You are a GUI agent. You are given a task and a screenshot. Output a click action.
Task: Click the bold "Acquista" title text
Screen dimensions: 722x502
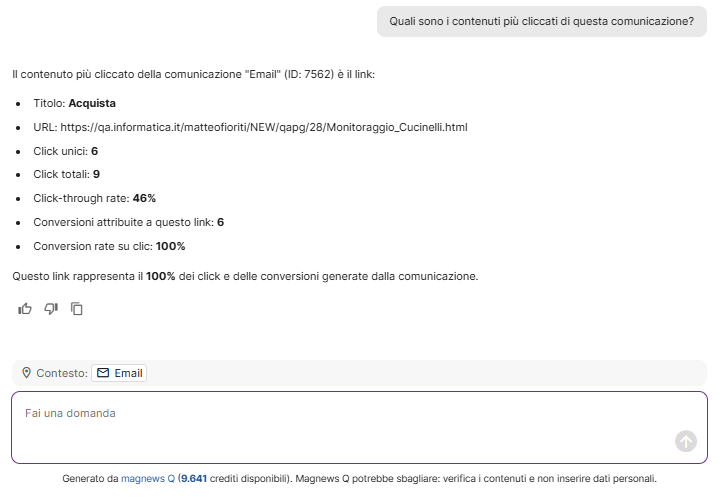point(92,103)
